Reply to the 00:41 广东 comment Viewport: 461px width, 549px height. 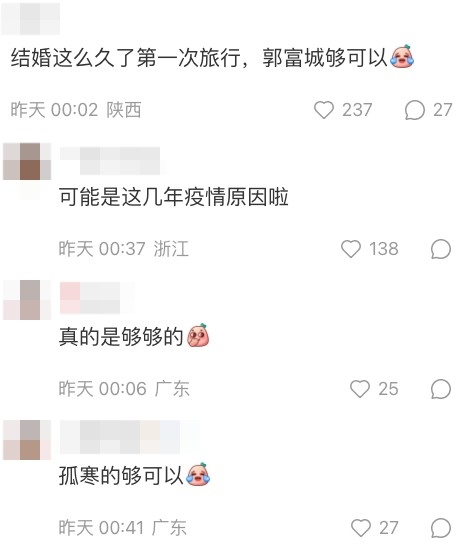(441, 528)
